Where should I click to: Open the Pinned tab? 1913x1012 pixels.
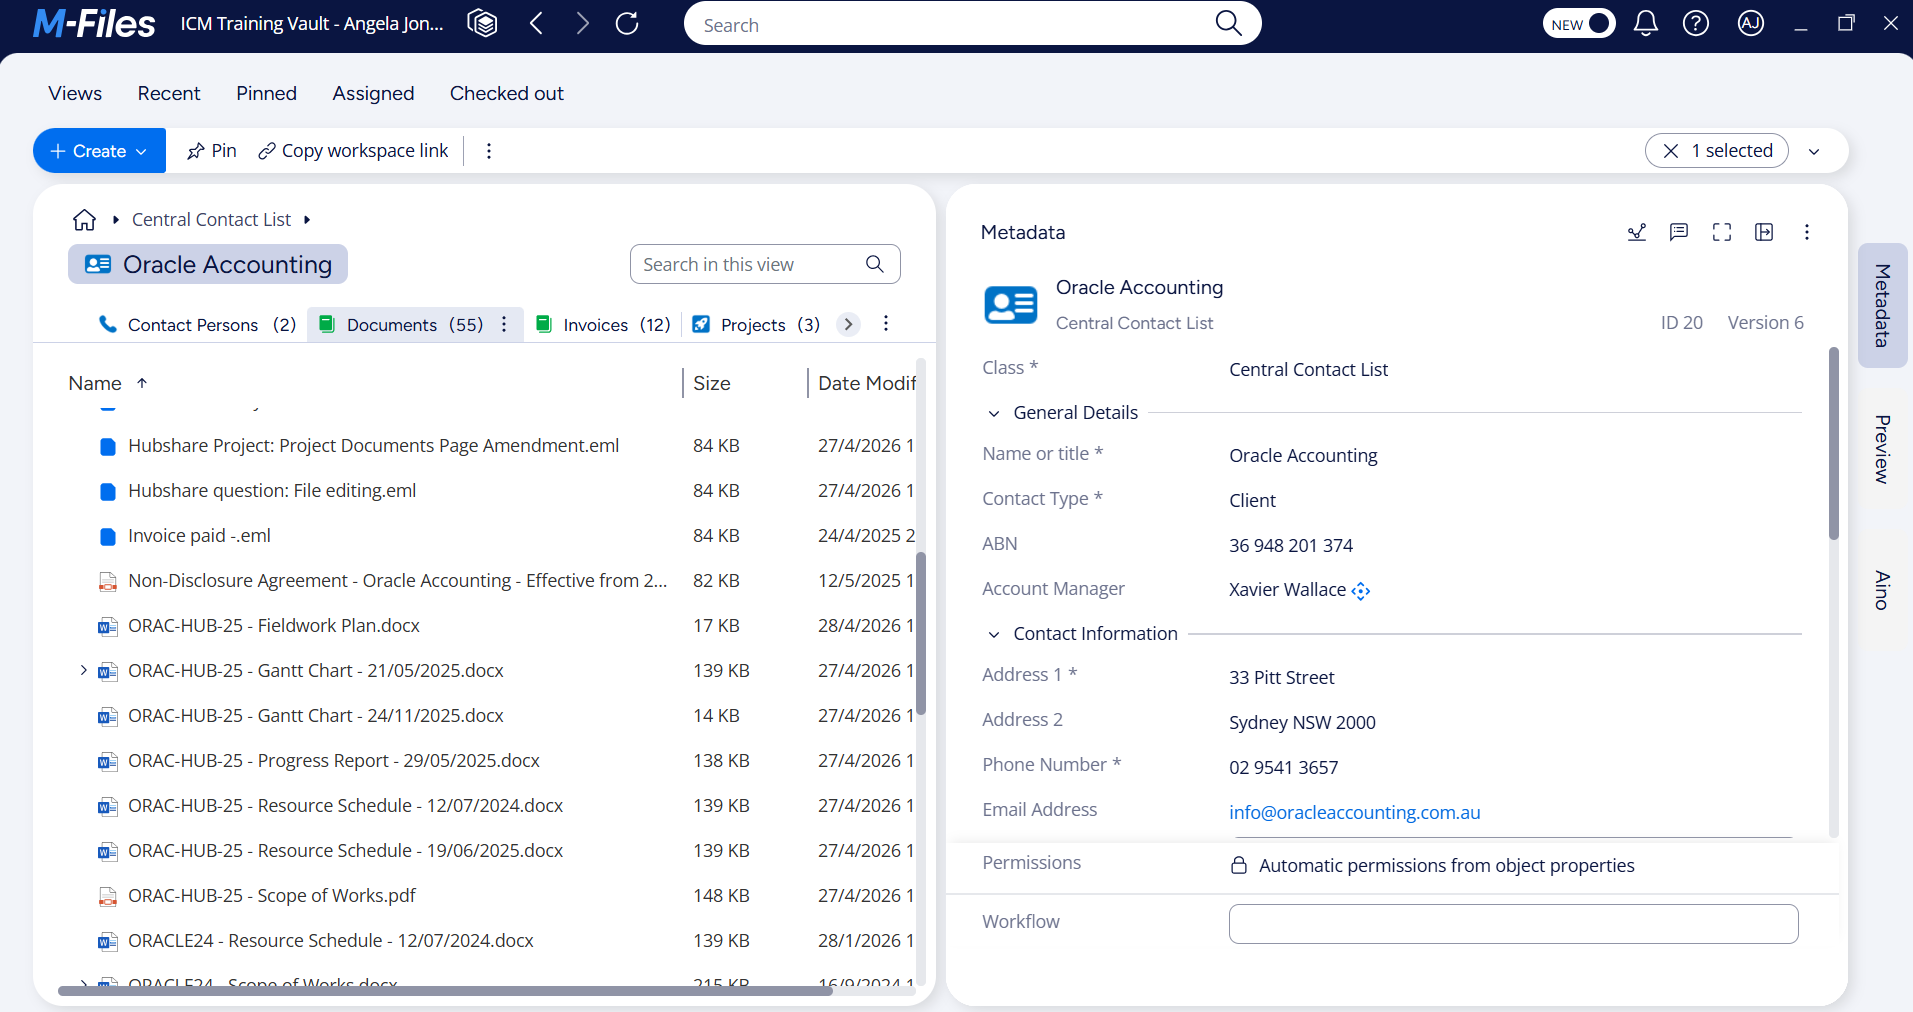(266, 93)
